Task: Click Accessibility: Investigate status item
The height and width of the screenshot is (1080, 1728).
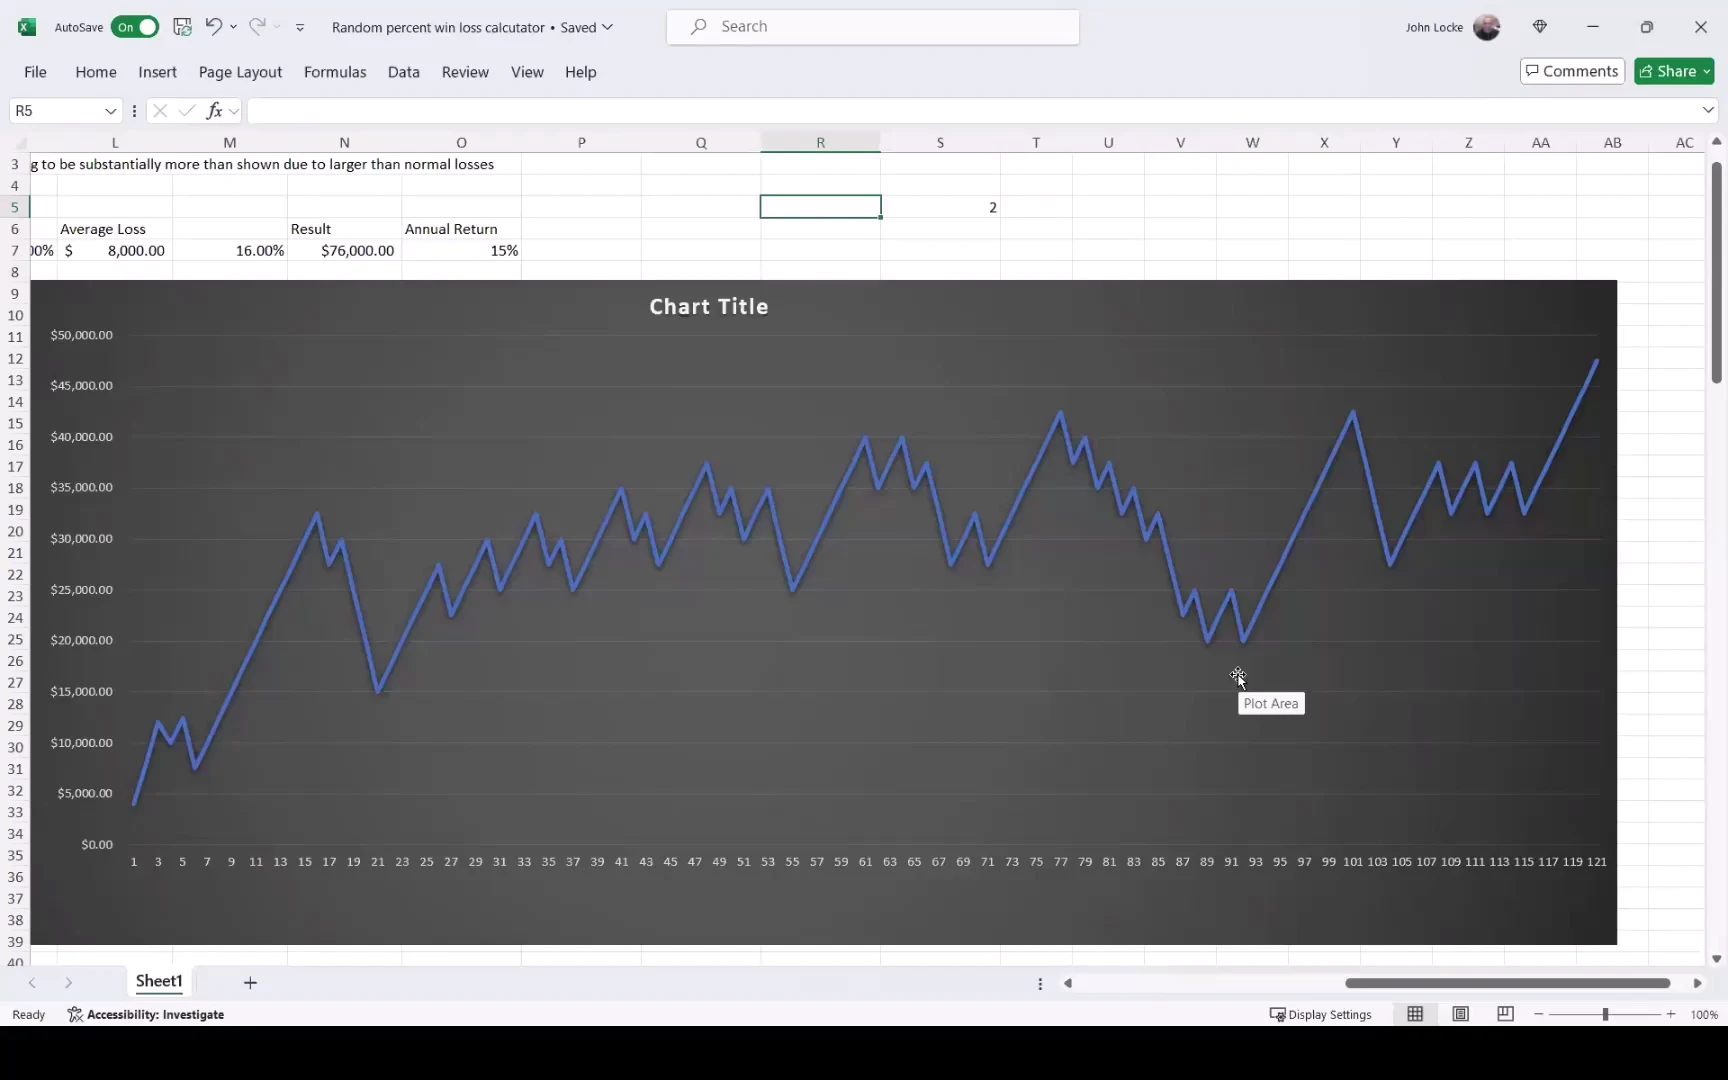Action: click(146, 1014)
